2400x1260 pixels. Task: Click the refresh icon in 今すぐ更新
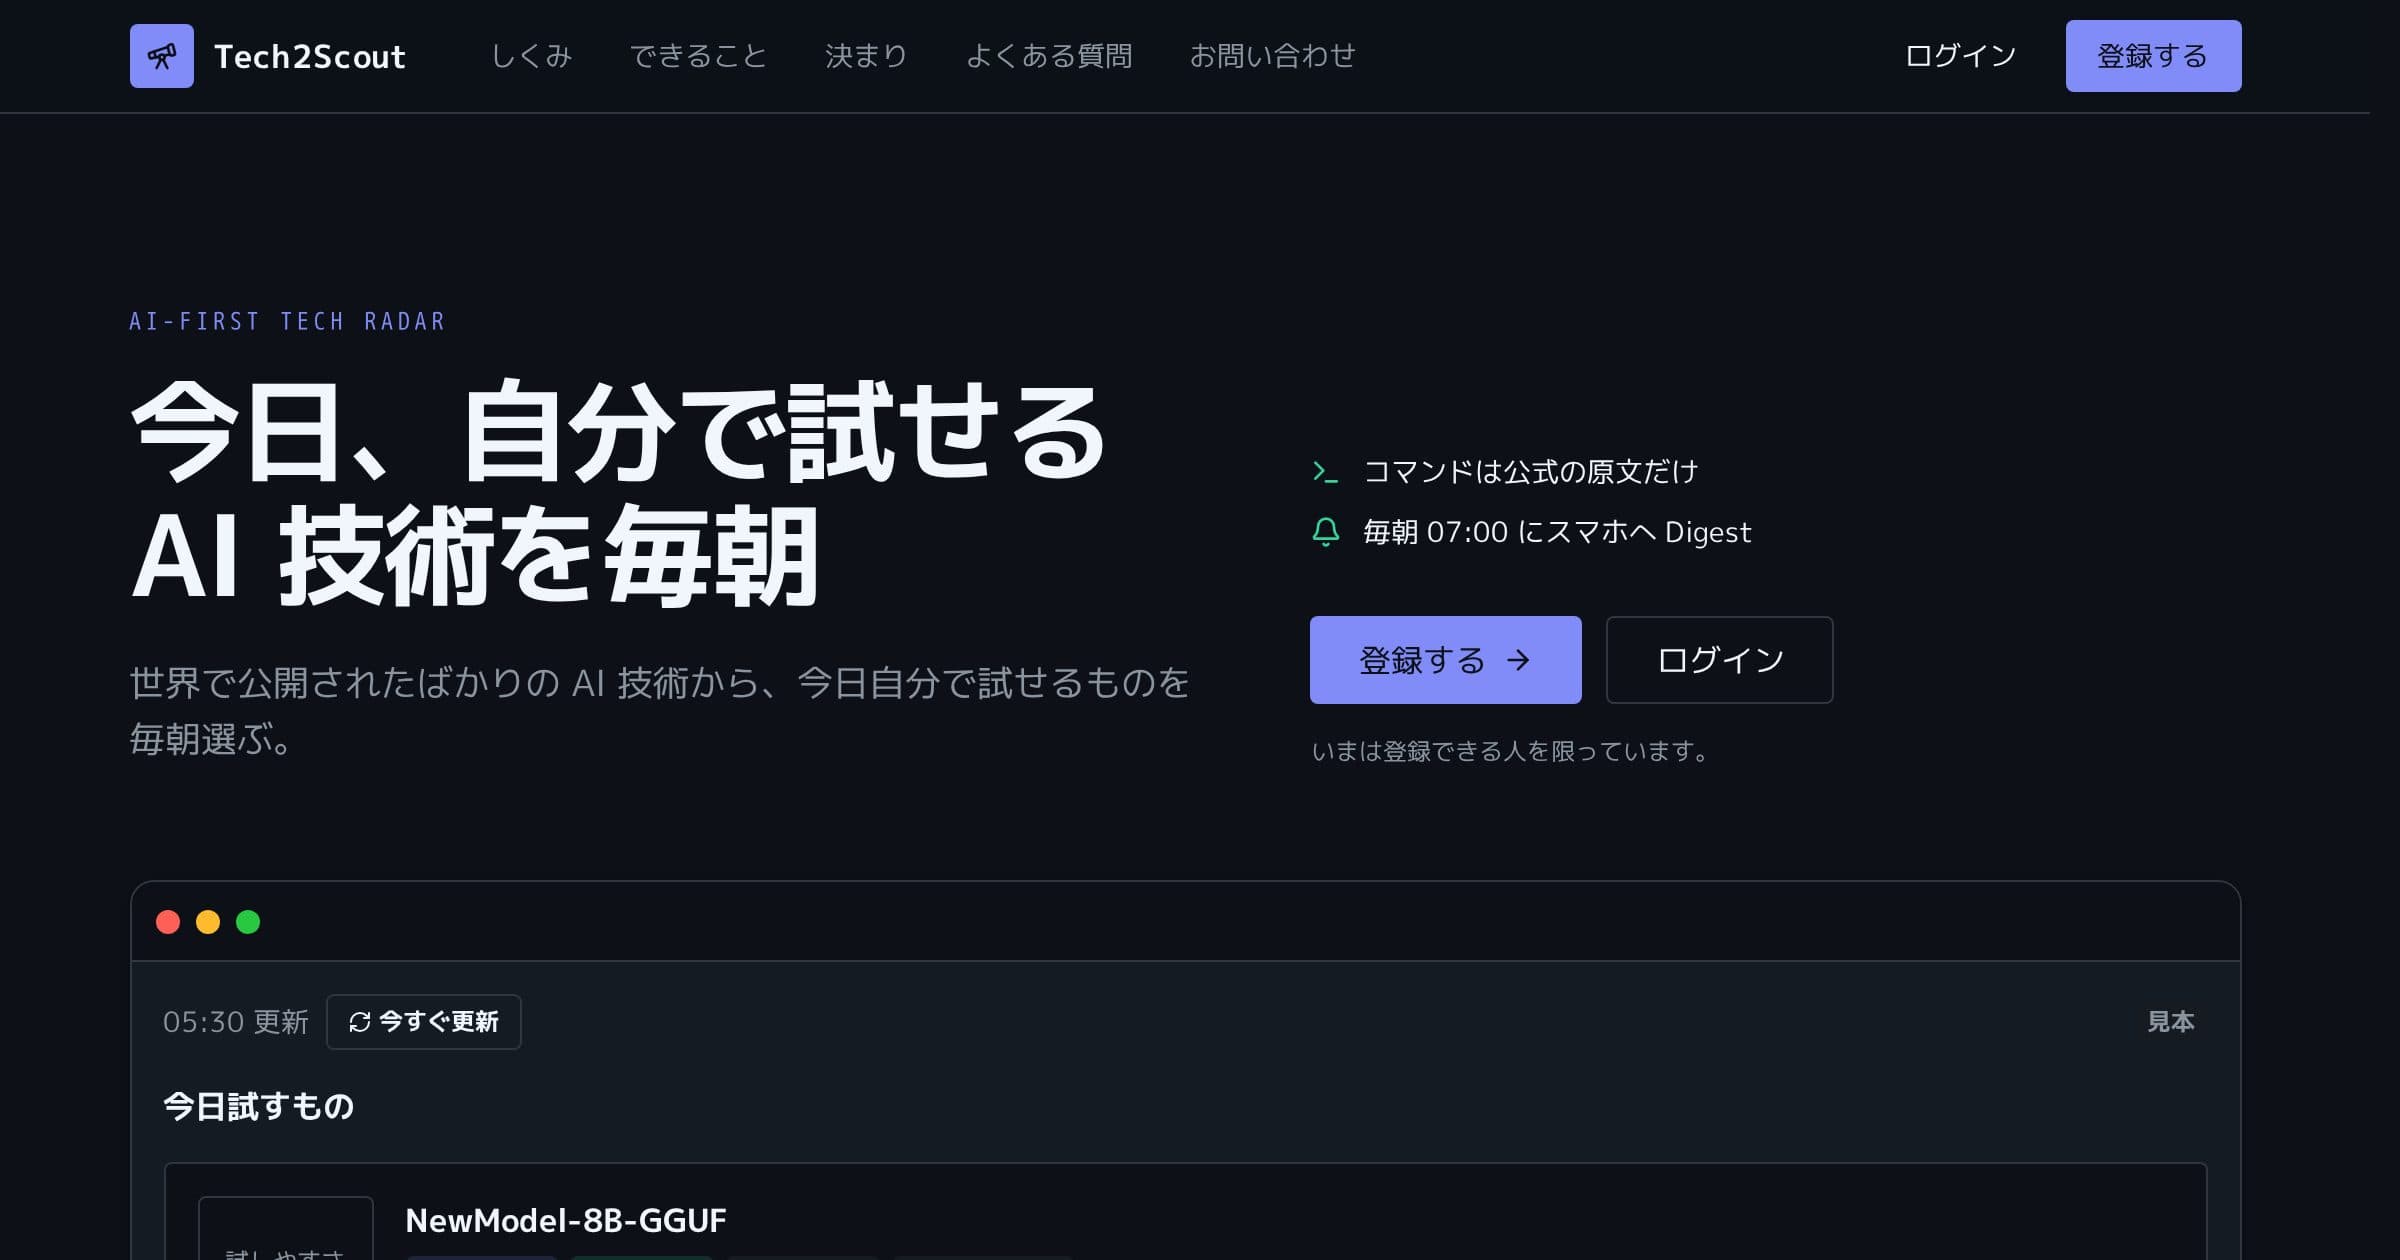point(359,1022)
